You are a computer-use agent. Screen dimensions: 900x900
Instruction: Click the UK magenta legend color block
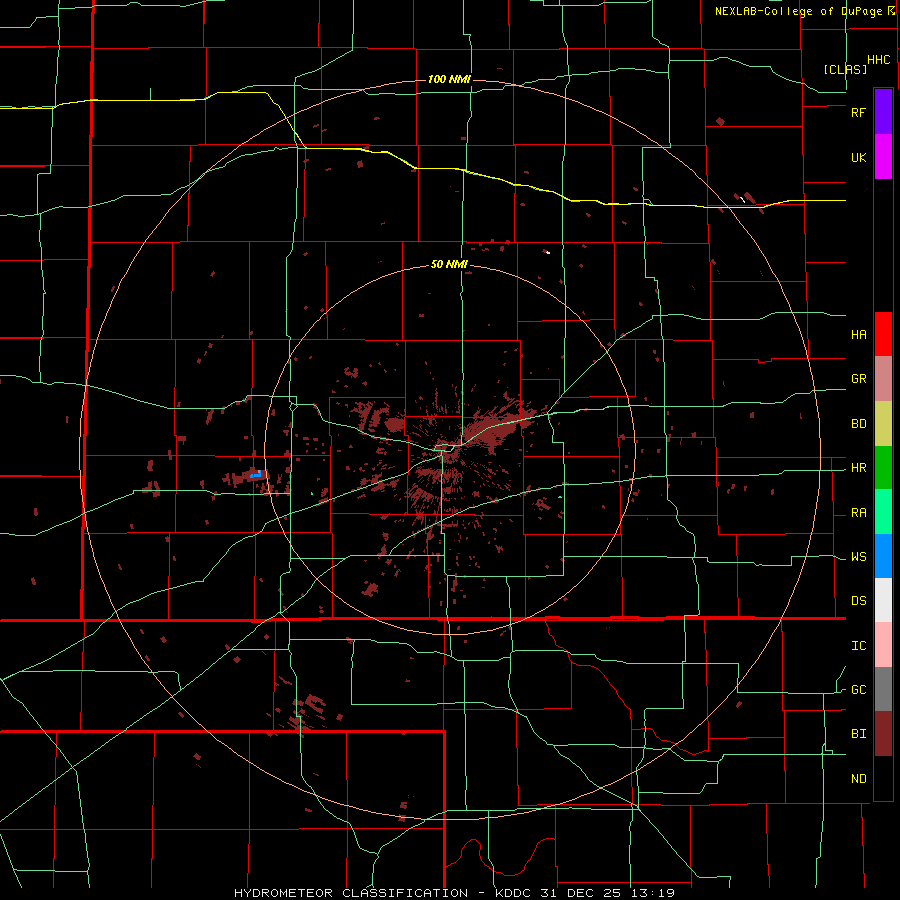point(883,157)
